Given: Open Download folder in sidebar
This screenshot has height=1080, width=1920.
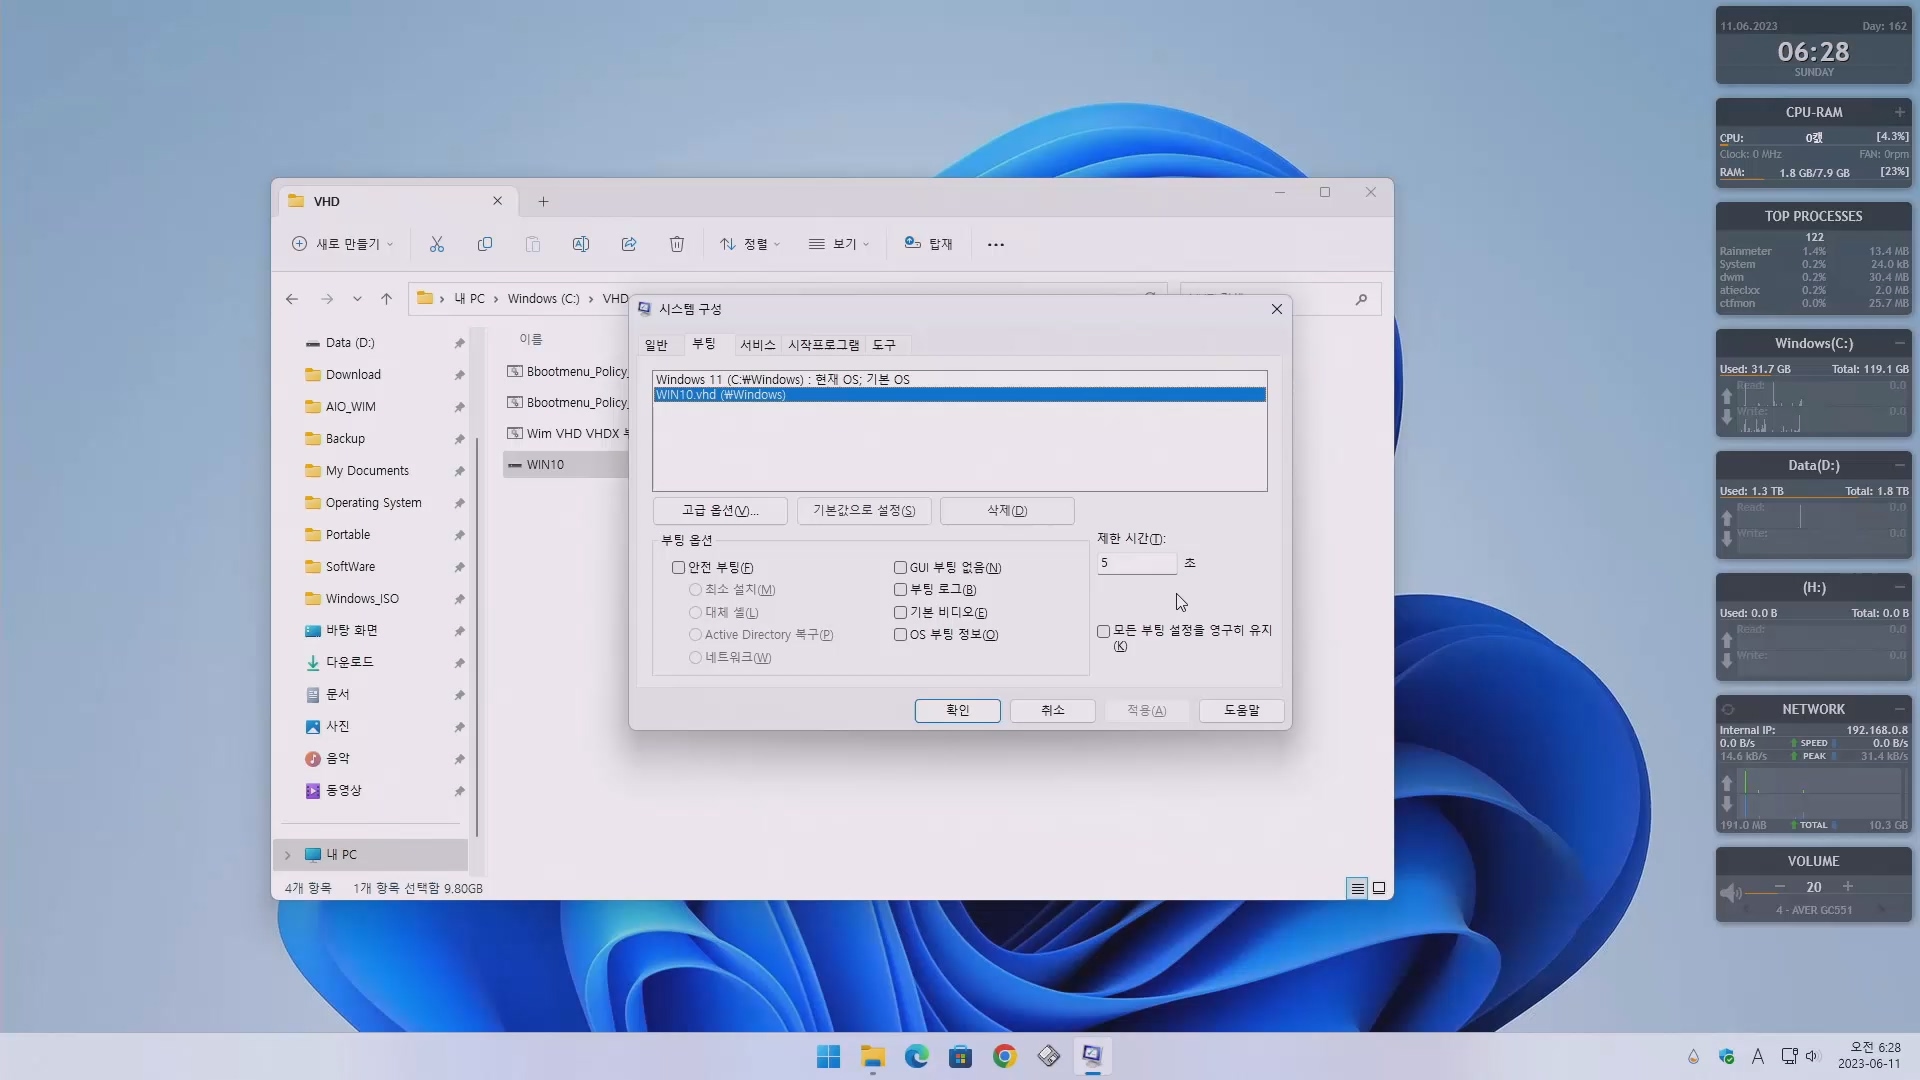Looking at the screenshot, I should pos(353,375).
